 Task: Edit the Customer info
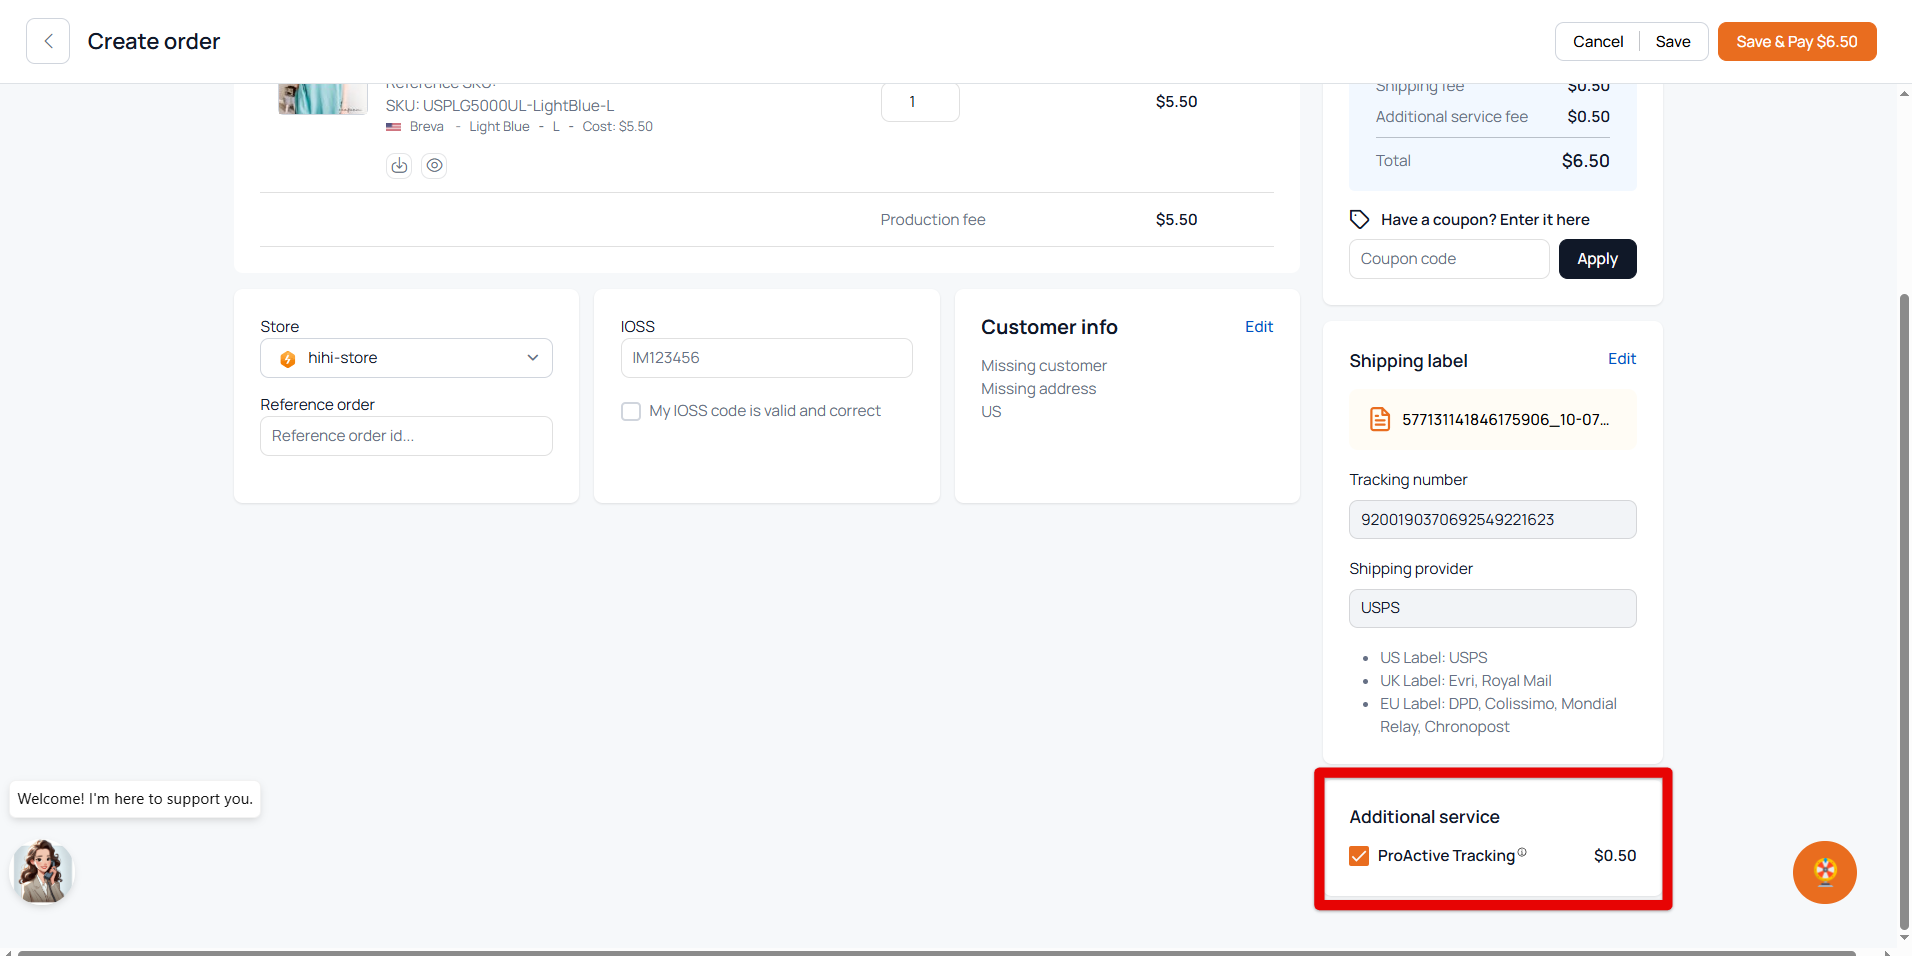[1258, 327]
